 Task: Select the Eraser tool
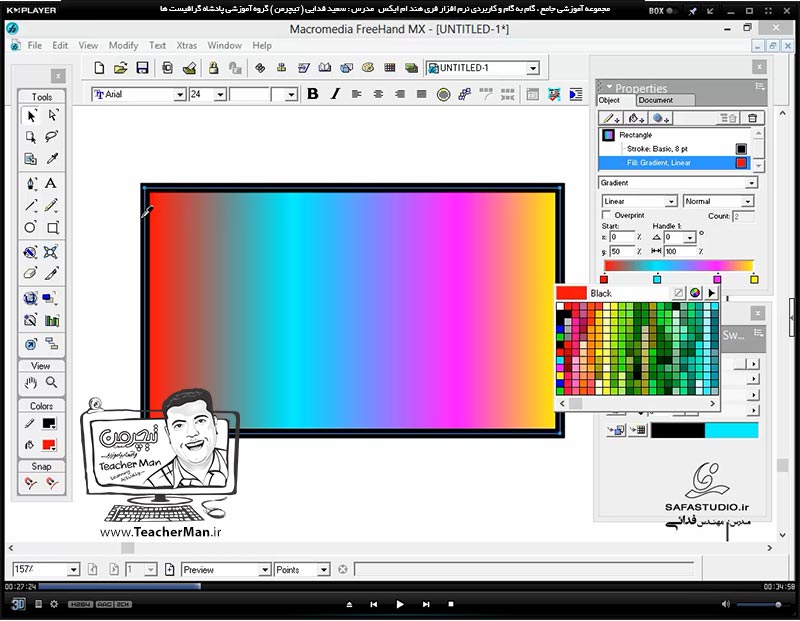[31, 274]
